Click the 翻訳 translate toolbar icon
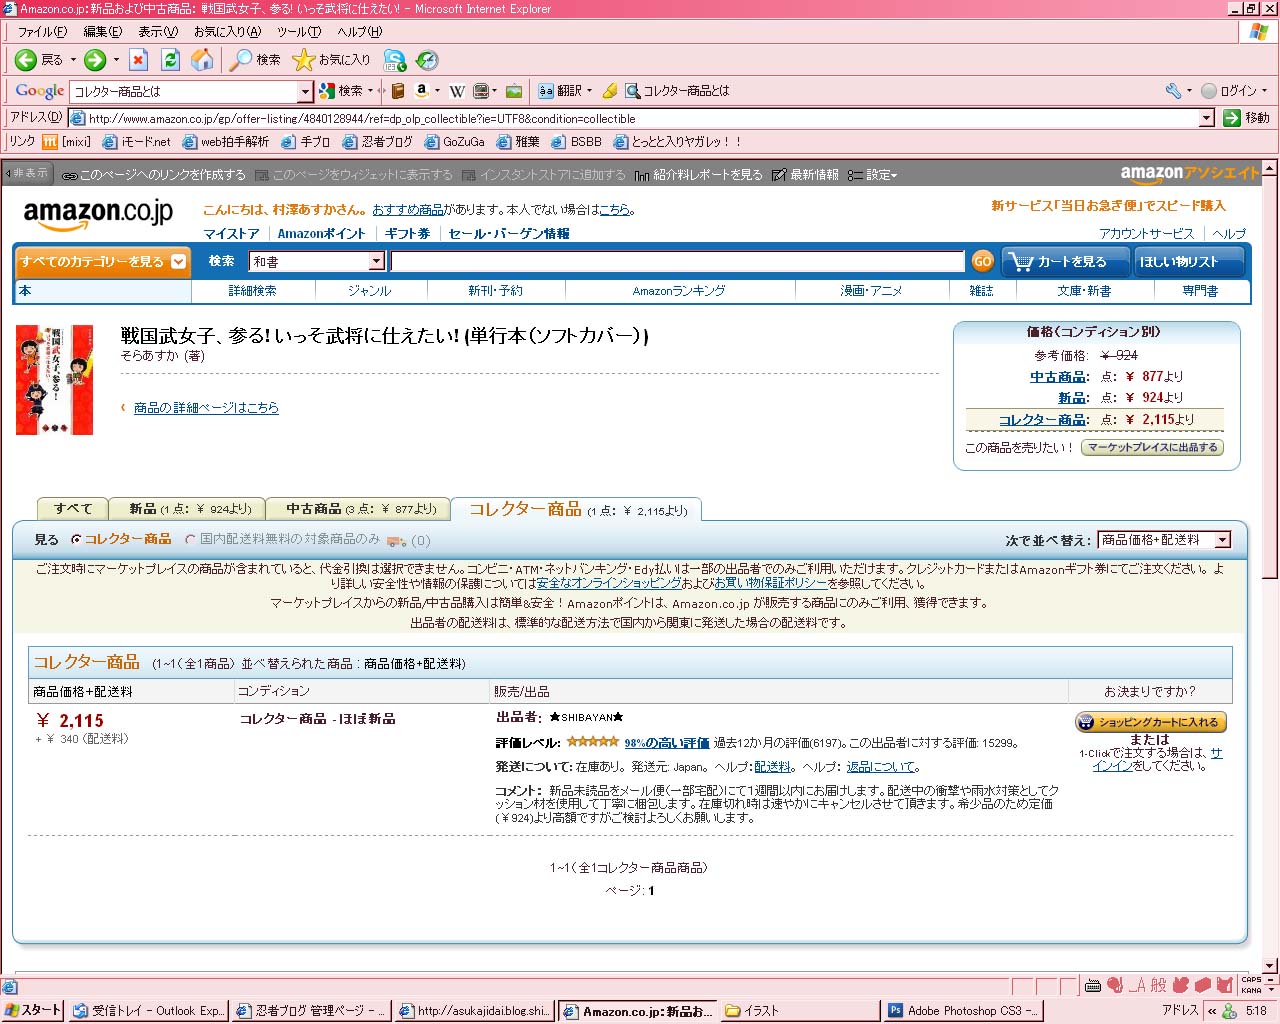This screenshot has width=1280, height=1024. [560, 91]
